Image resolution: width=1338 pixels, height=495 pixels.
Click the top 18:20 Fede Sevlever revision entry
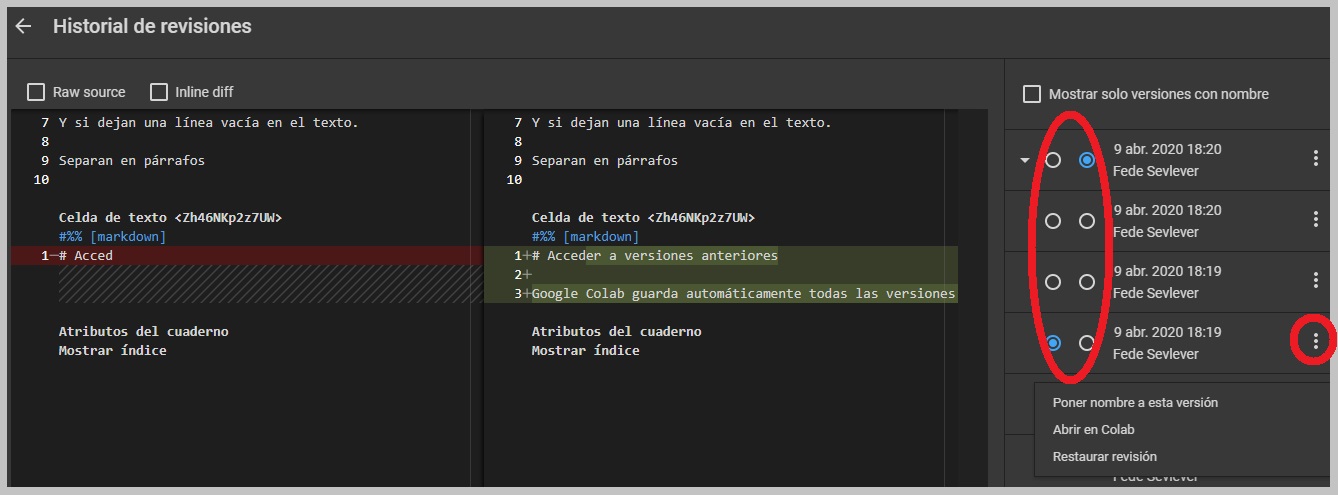[x=1167, y=160]
